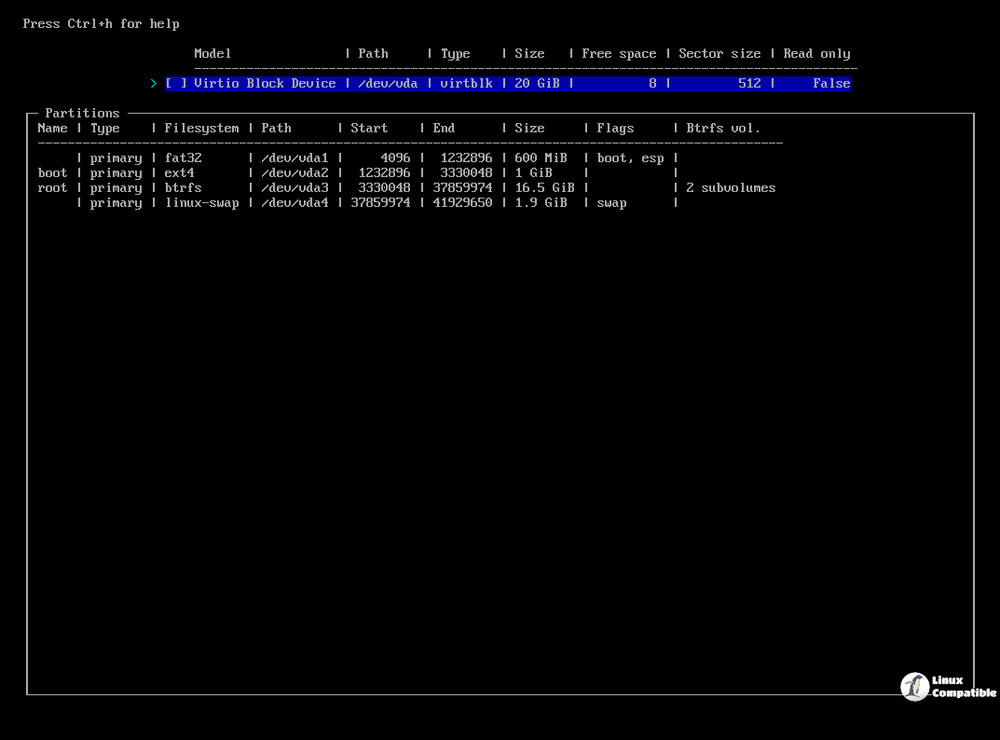Click the Filesystem header in Partitions panel
1000x740 pixels.
click(x=204, y=127)
